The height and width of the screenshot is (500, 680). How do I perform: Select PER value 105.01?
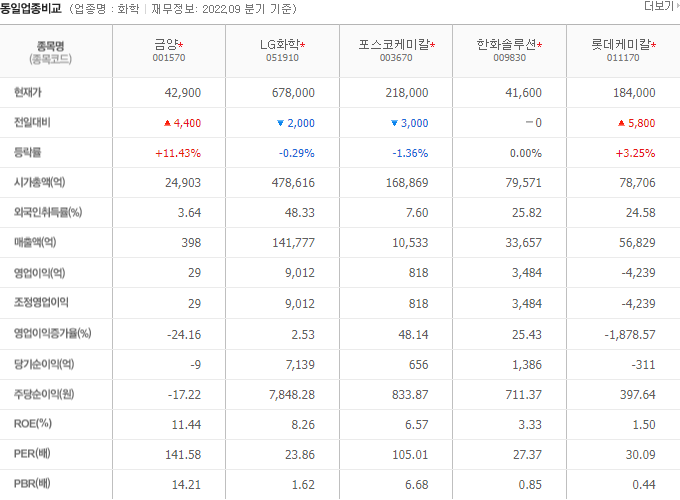point(410,454)
